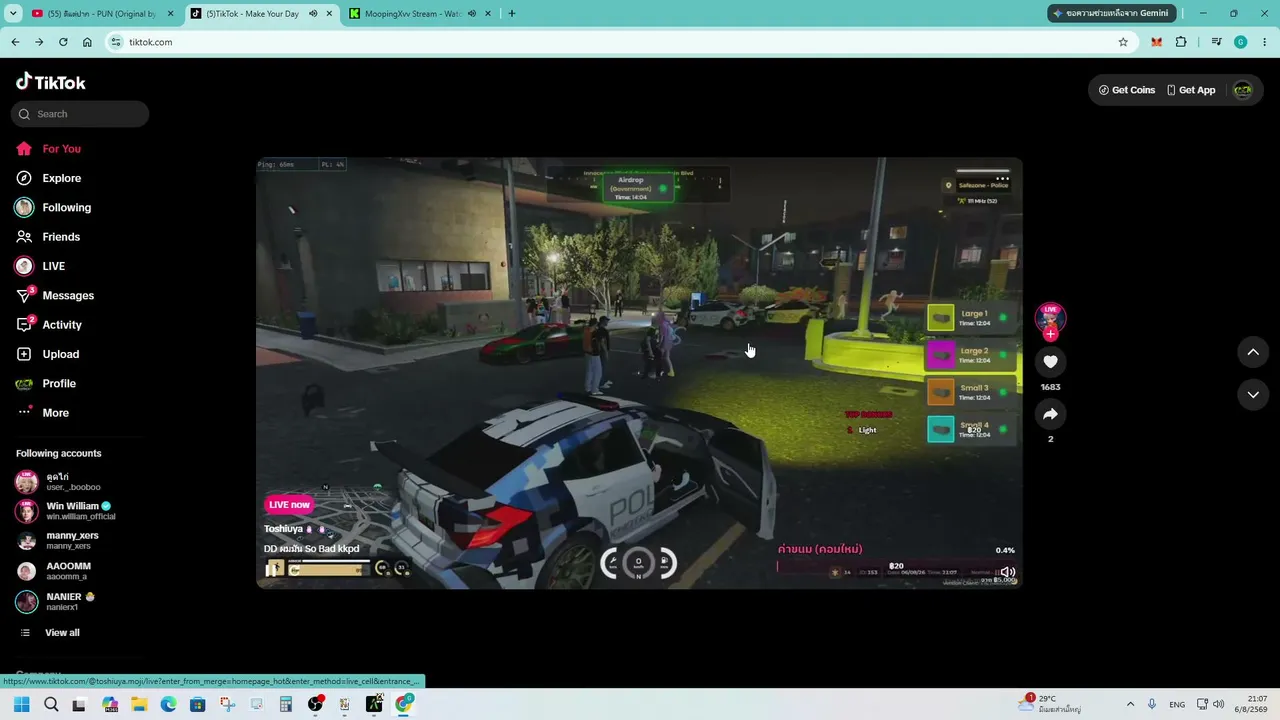Open the live stream video
The height and width of the screenshot is (720, 1280).
tap(639, 373)
